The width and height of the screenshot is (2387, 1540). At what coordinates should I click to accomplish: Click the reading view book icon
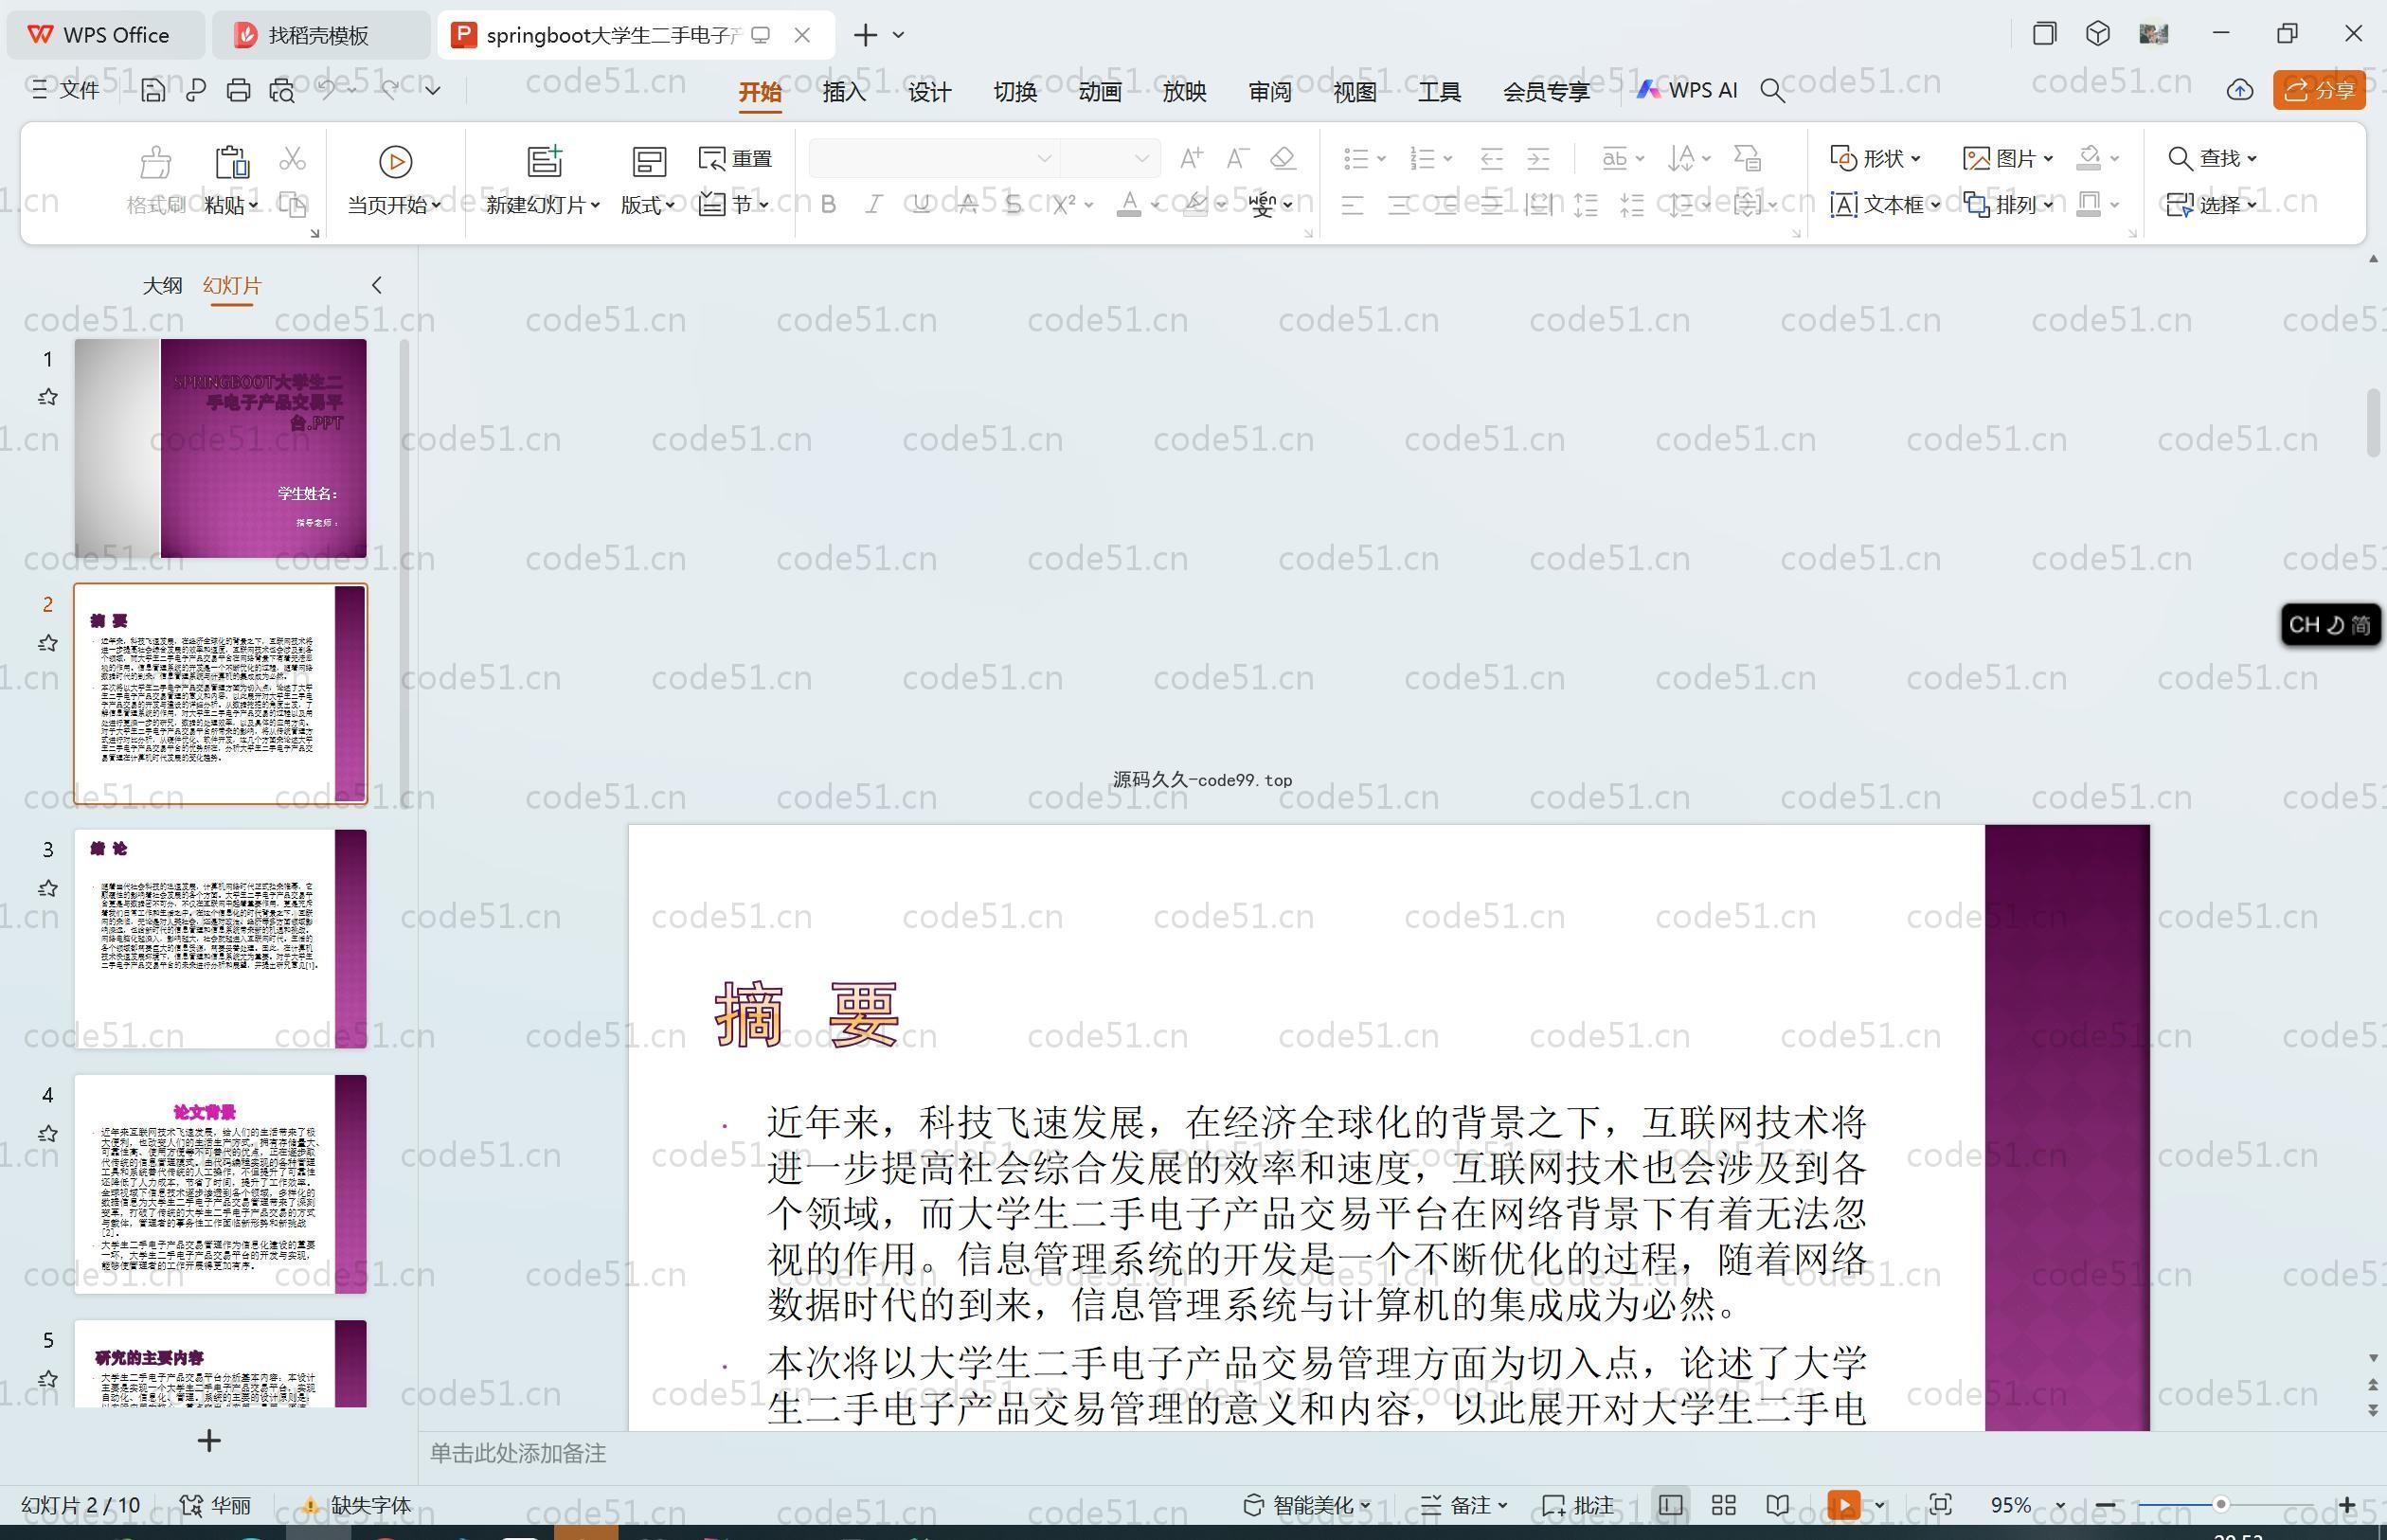point(1777,1505)
